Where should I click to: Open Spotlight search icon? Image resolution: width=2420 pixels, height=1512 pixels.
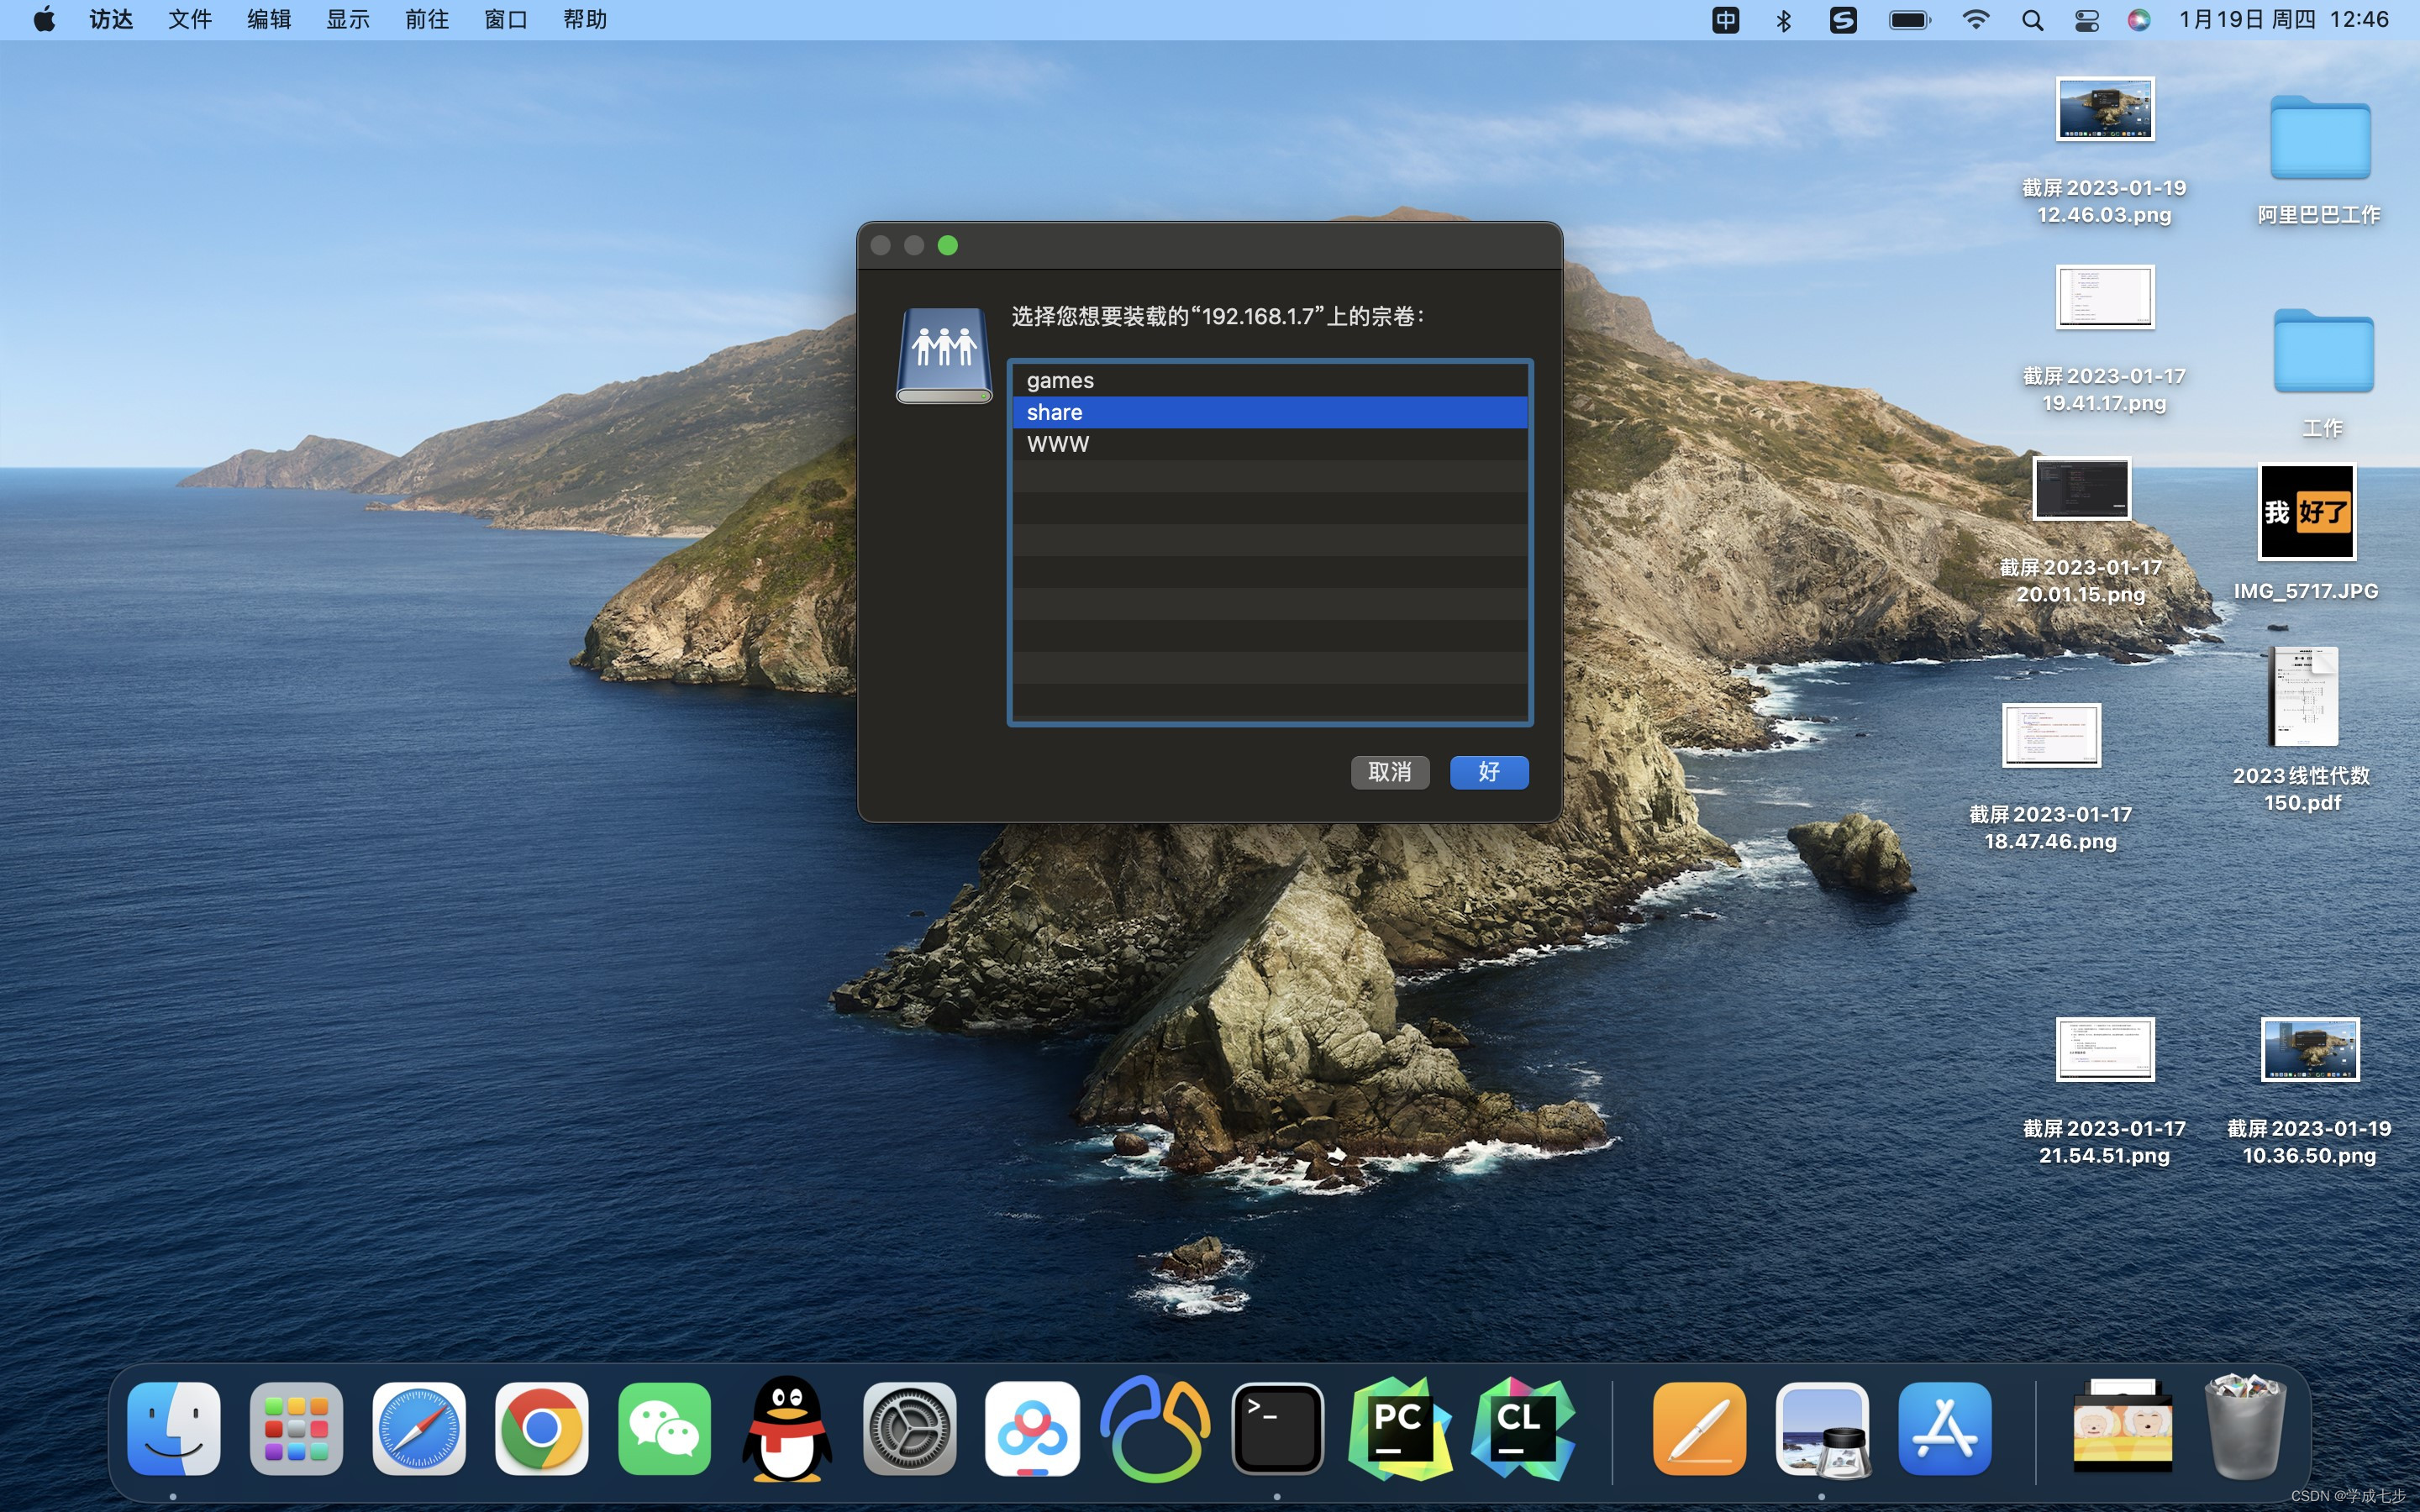pyautogui.click(x=2032, y=20)
